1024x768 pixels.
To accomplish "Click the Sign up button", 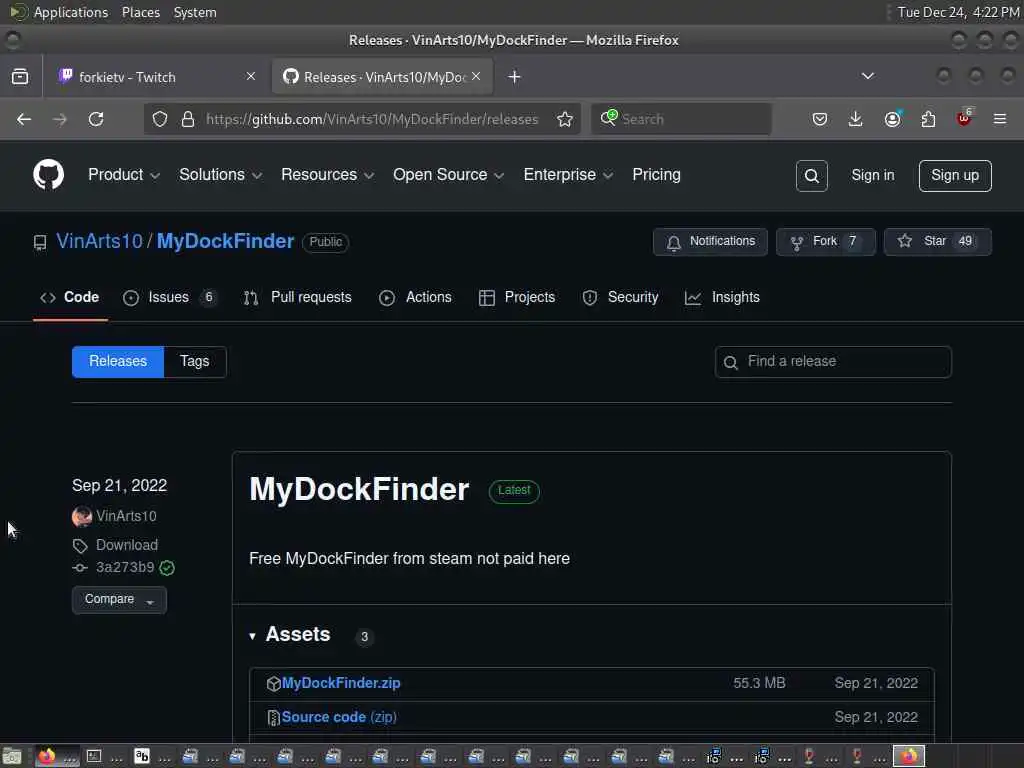I will [x=955, y=176].
